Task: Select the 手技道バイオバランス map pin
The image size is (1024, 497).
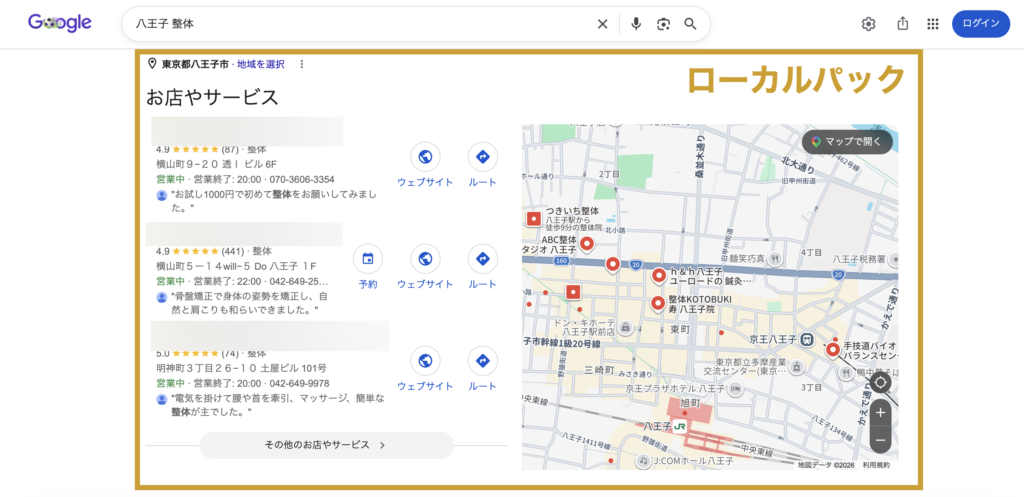Action: (x=833, y=350)
